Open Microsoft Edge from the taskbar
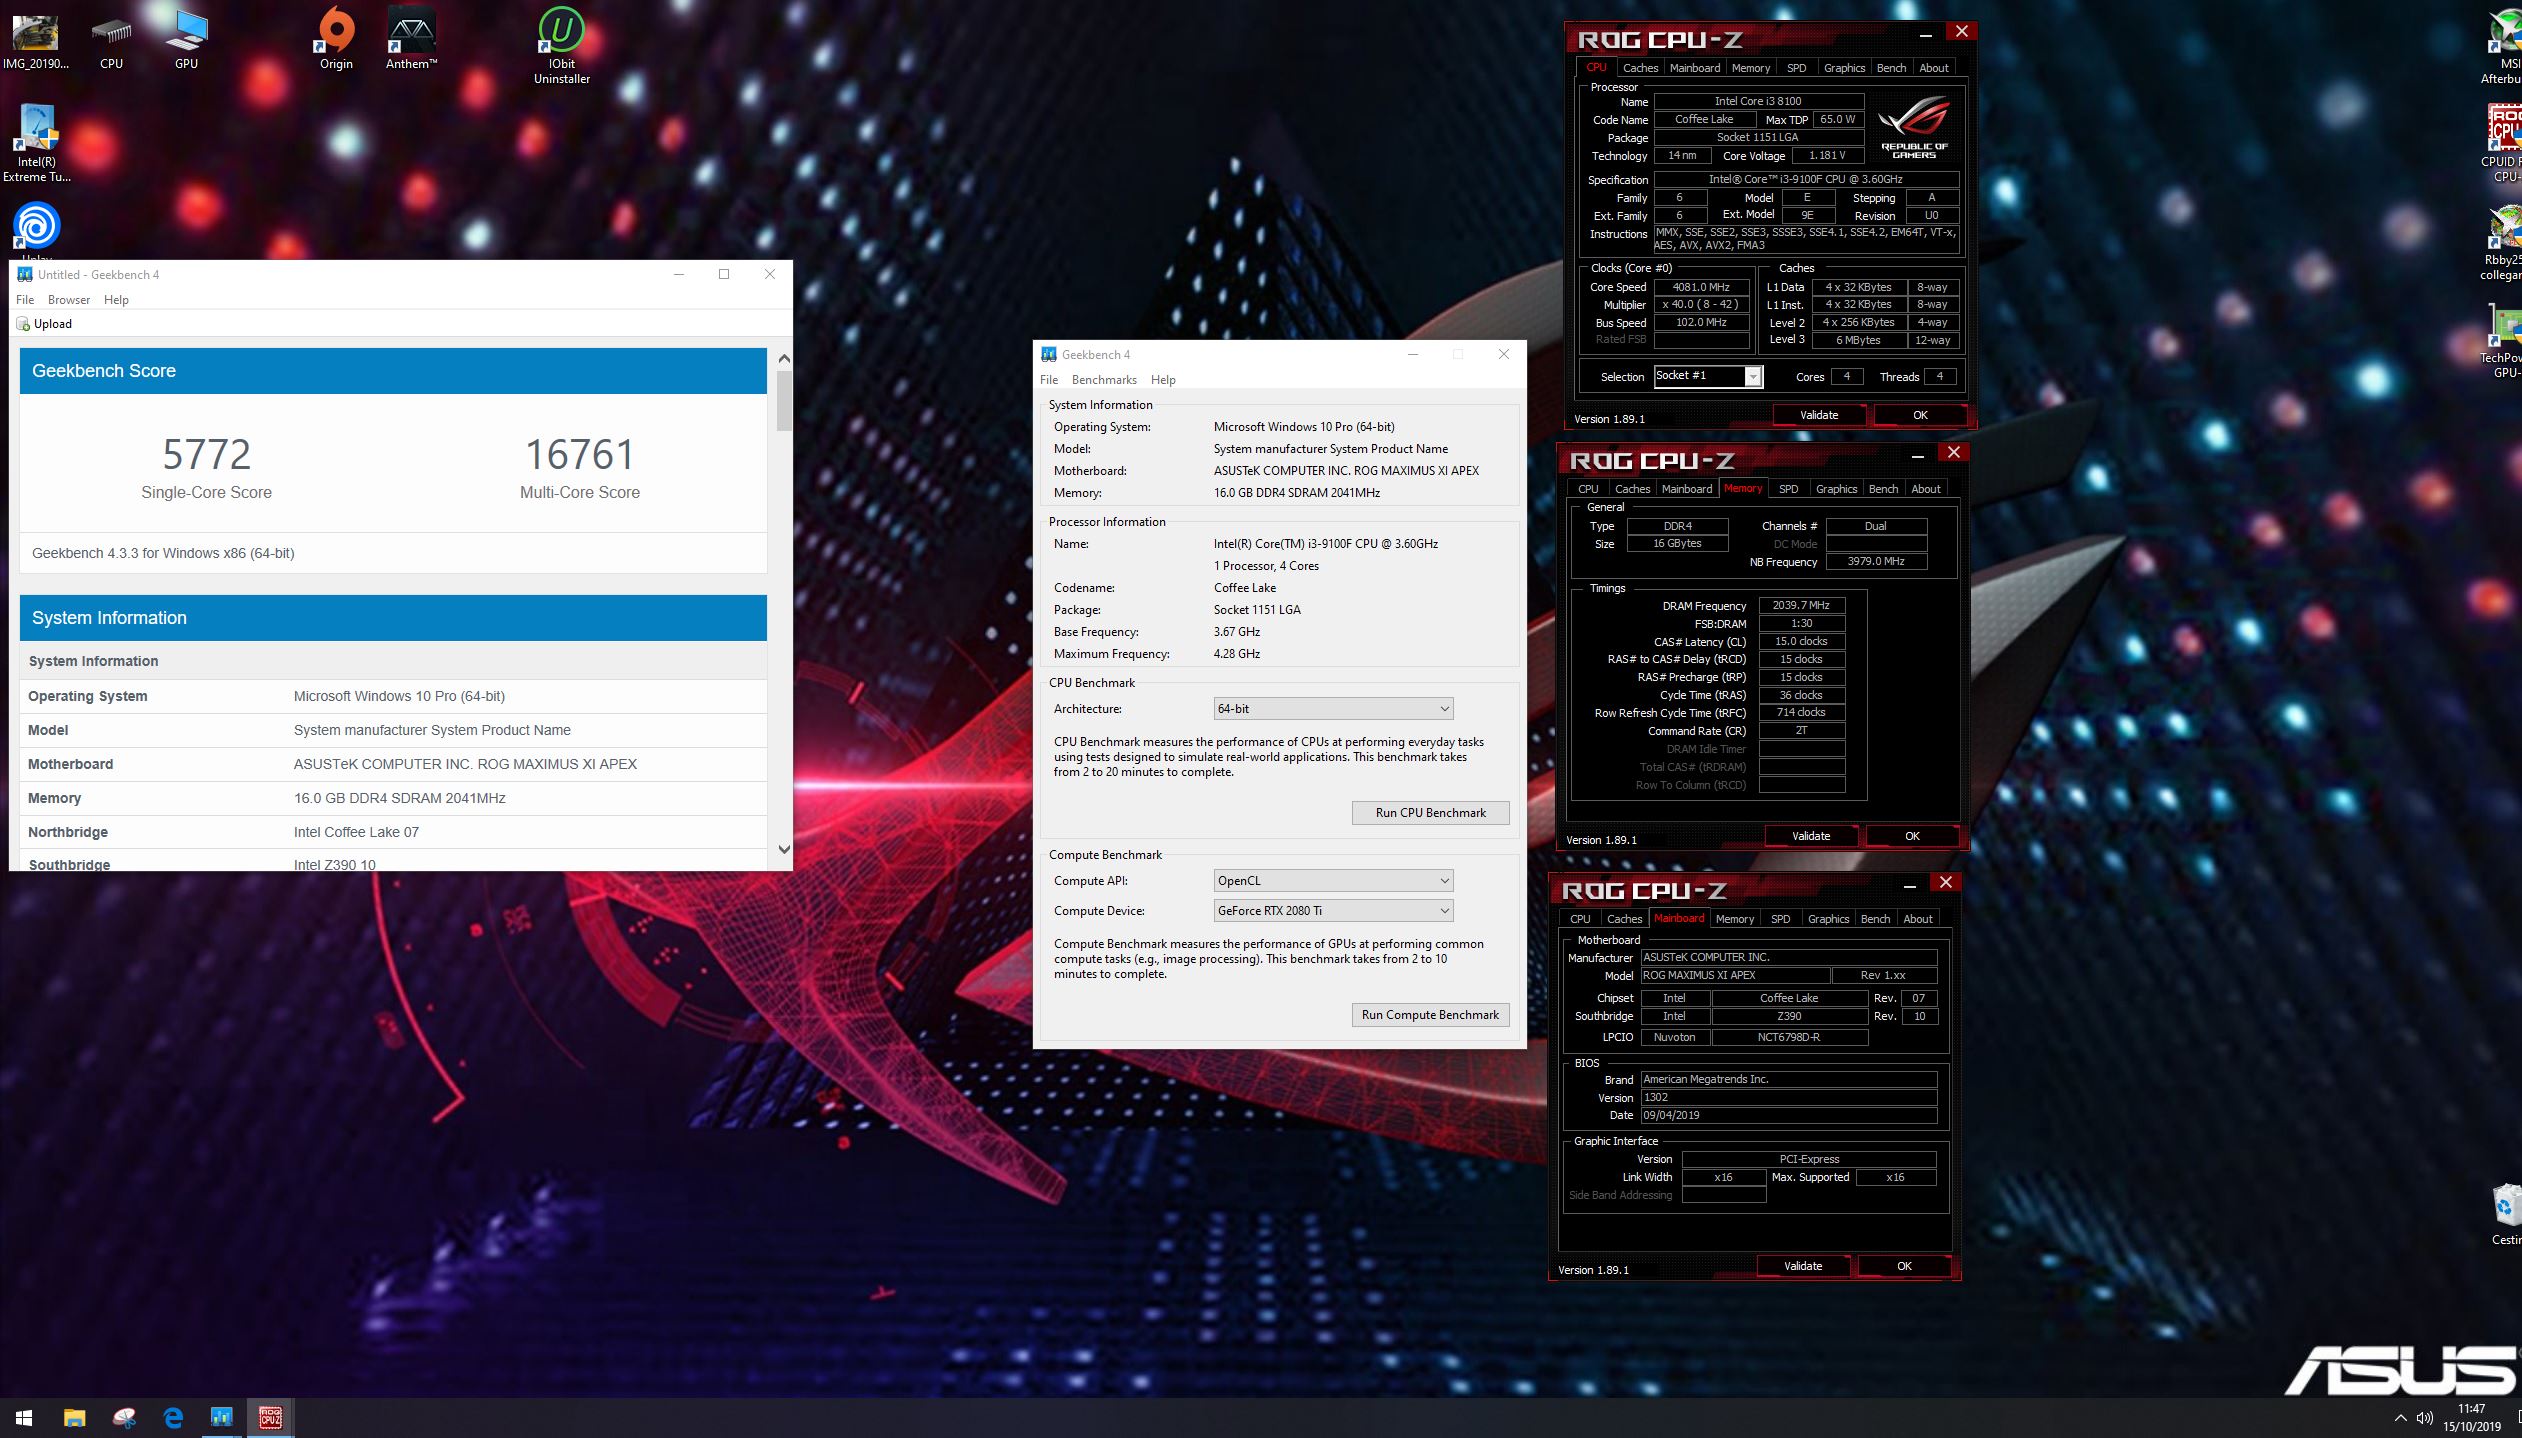 coord(173,1417)
